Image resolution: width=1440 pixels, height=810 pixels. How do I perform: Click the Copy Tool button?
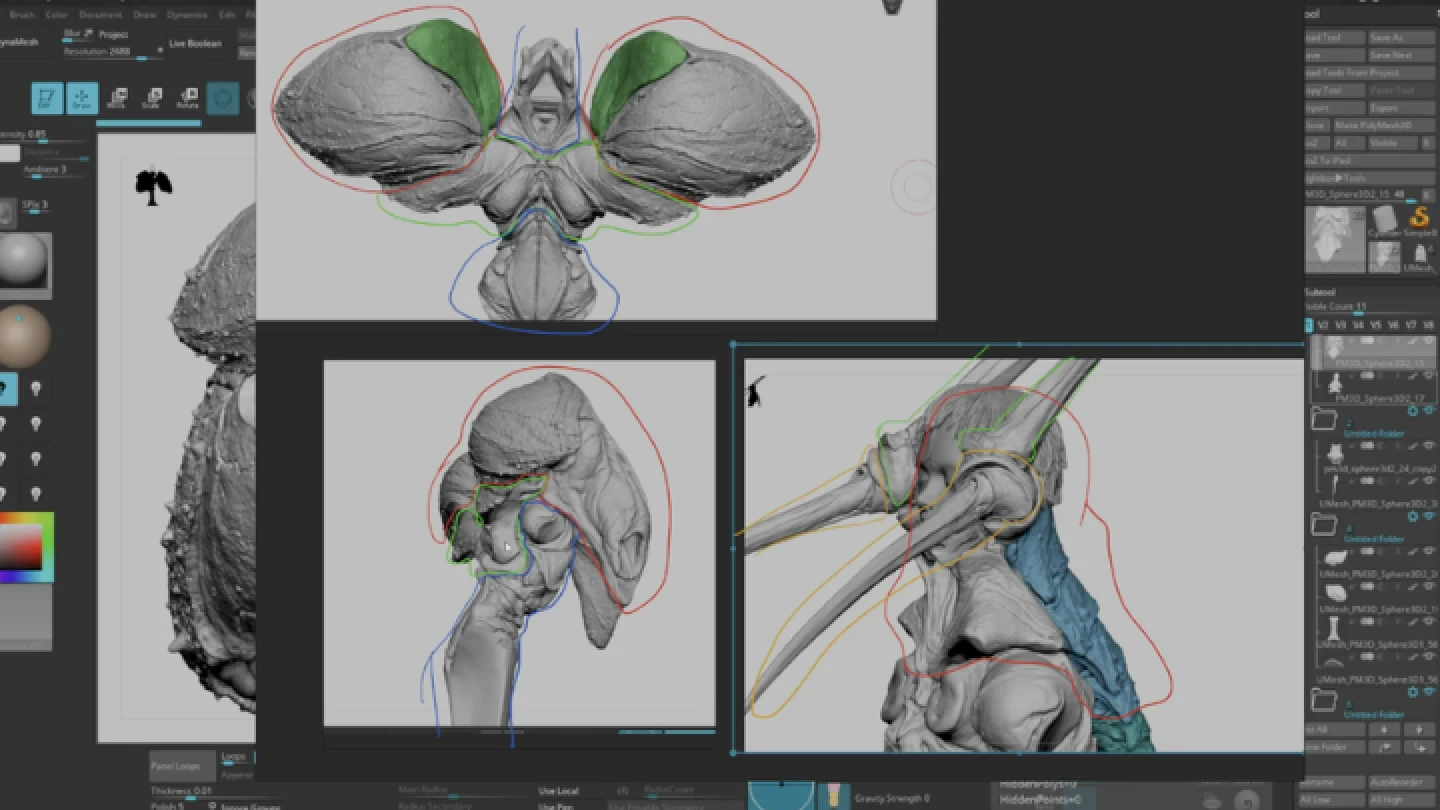coord(1335,90)
